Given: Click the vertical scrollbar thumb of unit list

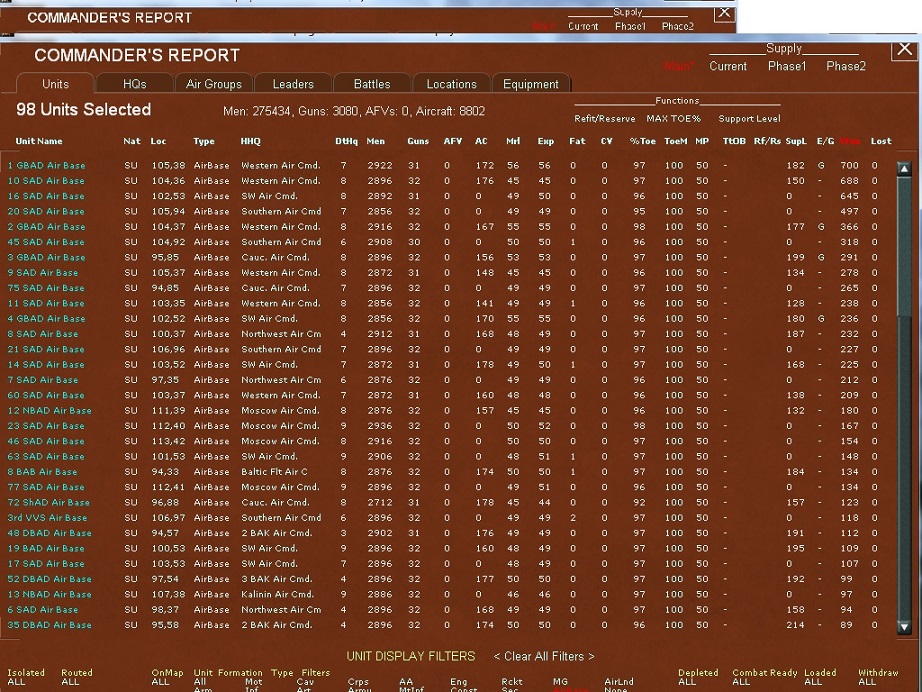Looking at the screenshot, I should (x=904, y=246).
